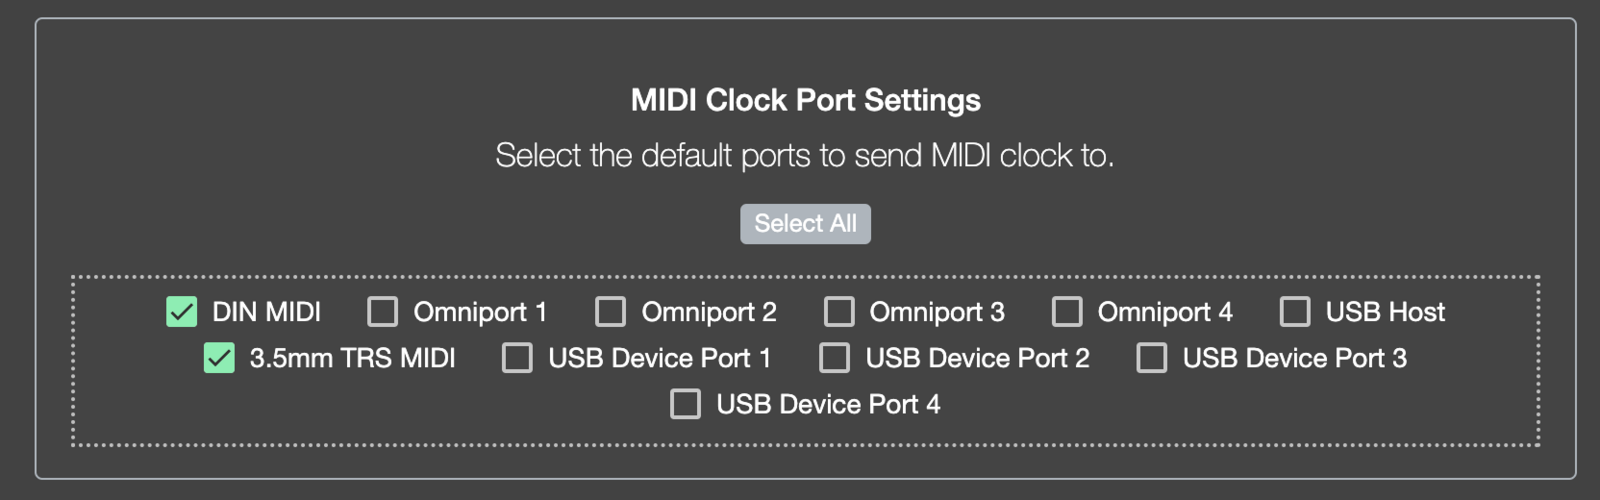This screenshot has width=1600, height=500.
Task: Click the MIDI Clock Port Settings heading
Action: (x=805, y=100)
